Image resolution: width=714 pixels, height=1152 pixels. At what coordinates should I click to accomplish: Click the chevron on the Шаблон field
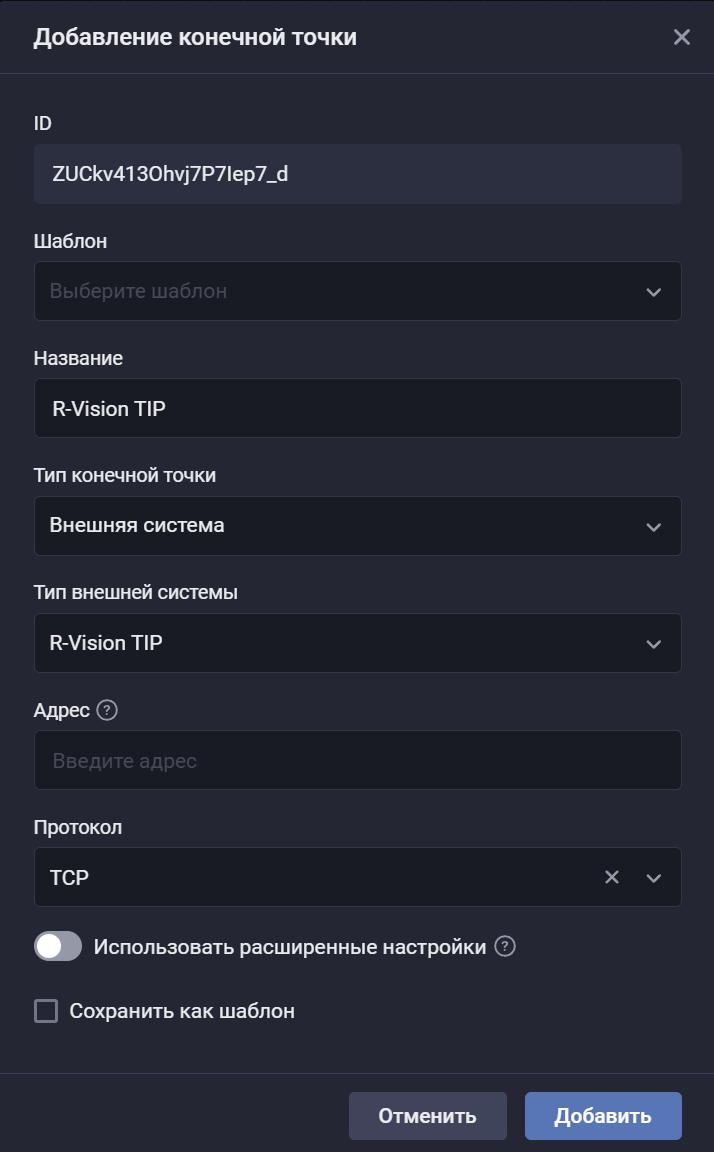click(653, 291)
